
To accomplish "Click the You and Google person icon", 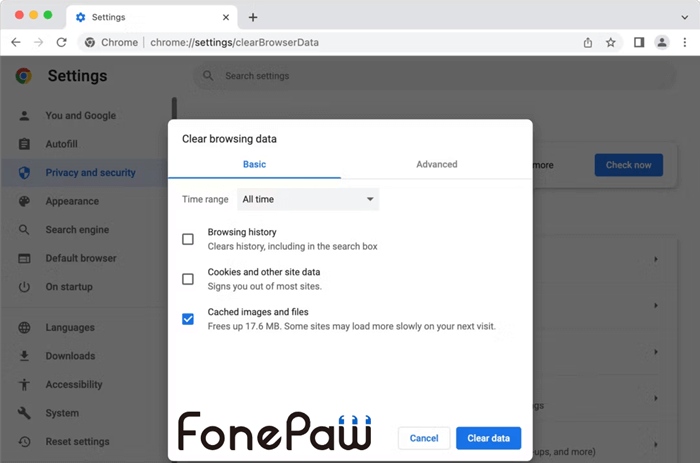I will point(24,116).
